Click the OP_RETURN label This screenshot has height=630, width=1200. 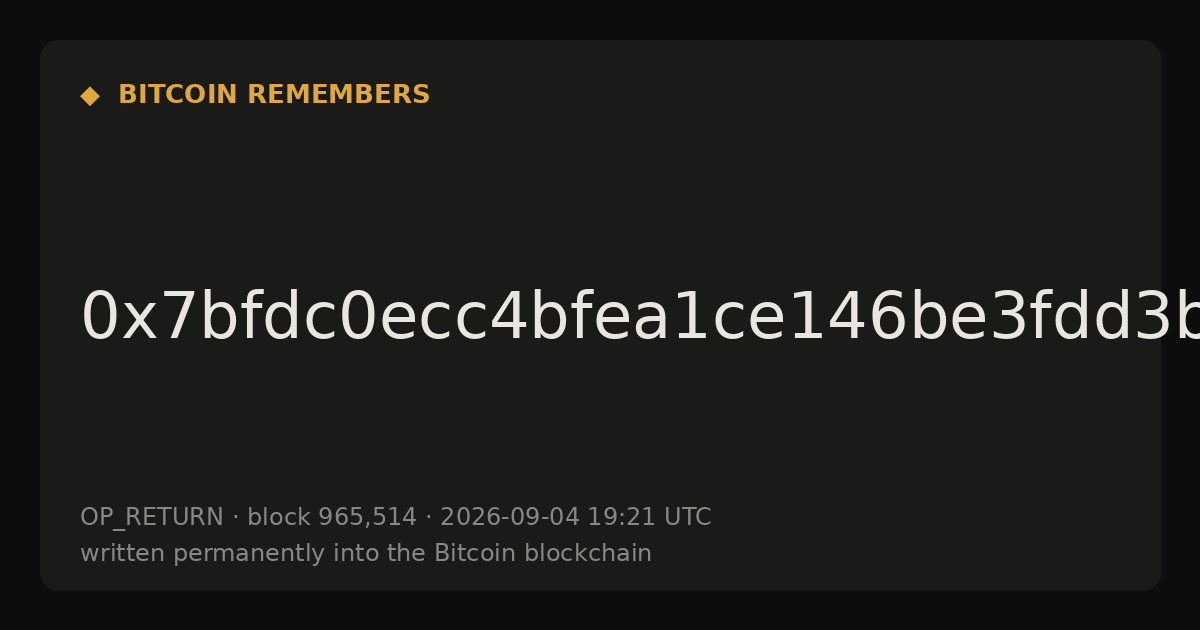pyautogui.click(x=152, y=518)
